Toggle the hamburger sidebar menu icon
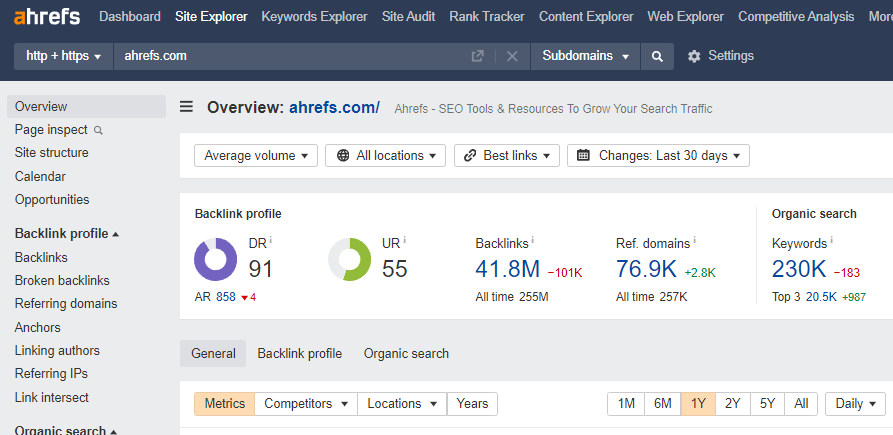 (x=186, y=106)
